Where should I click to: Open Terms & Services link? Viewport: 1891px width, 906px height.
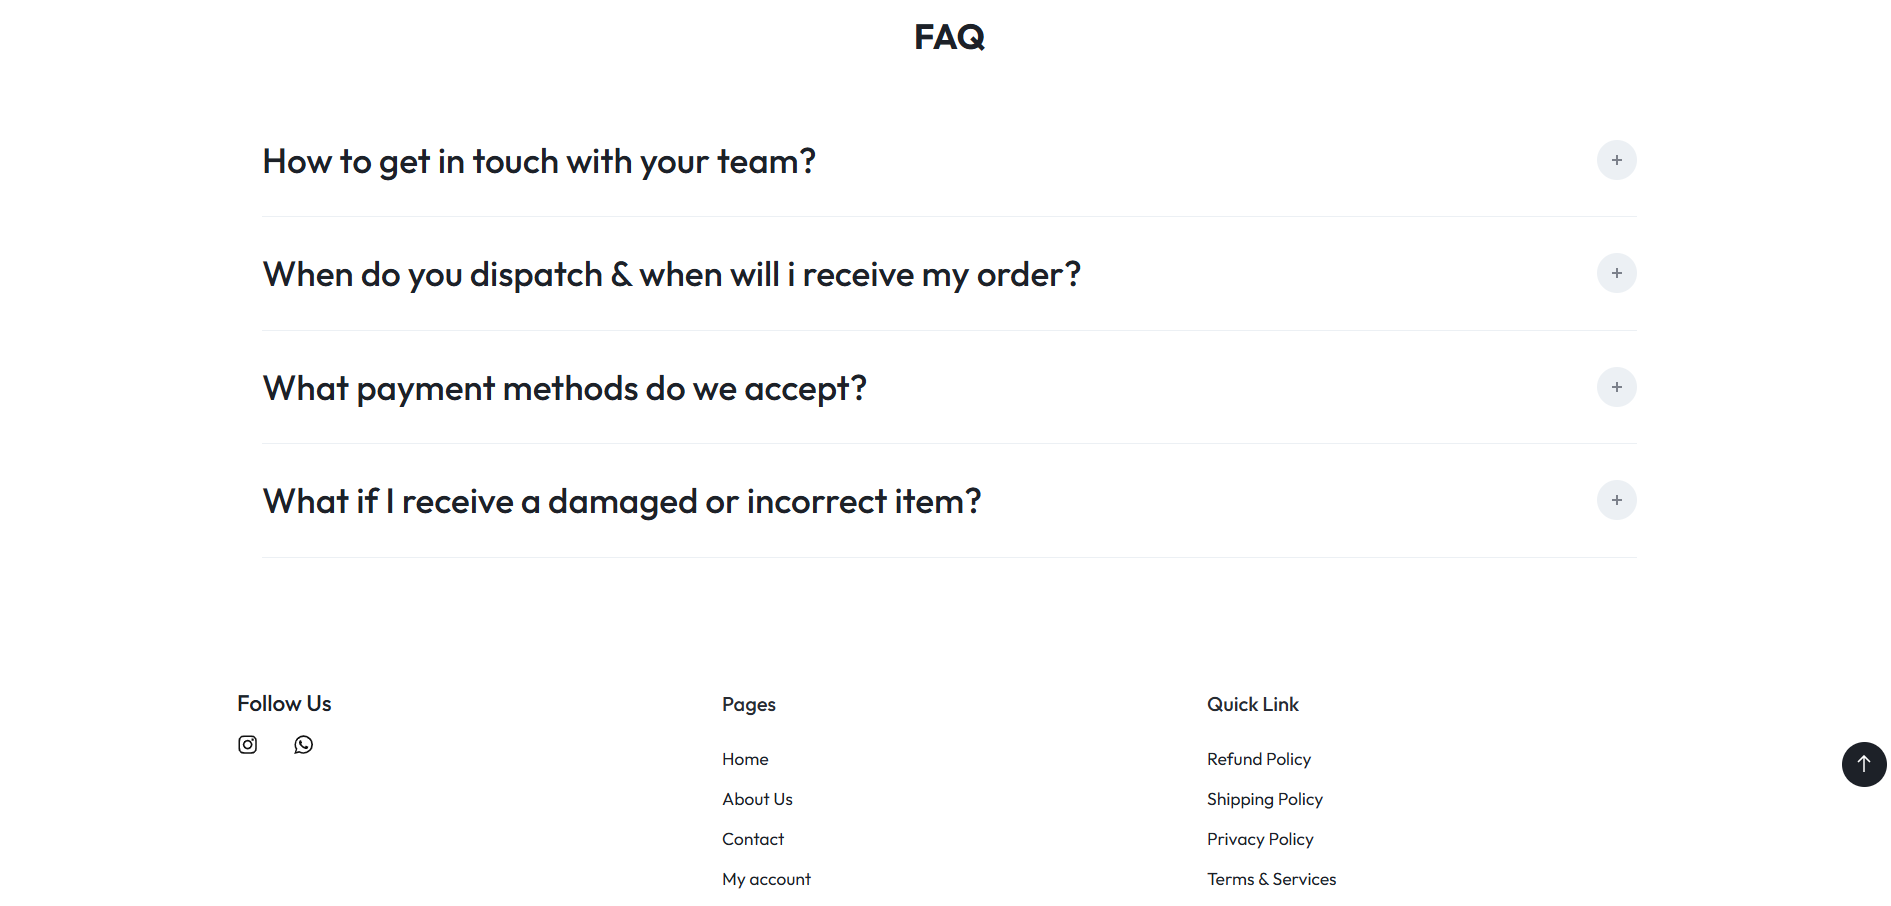click(1271, 879)
